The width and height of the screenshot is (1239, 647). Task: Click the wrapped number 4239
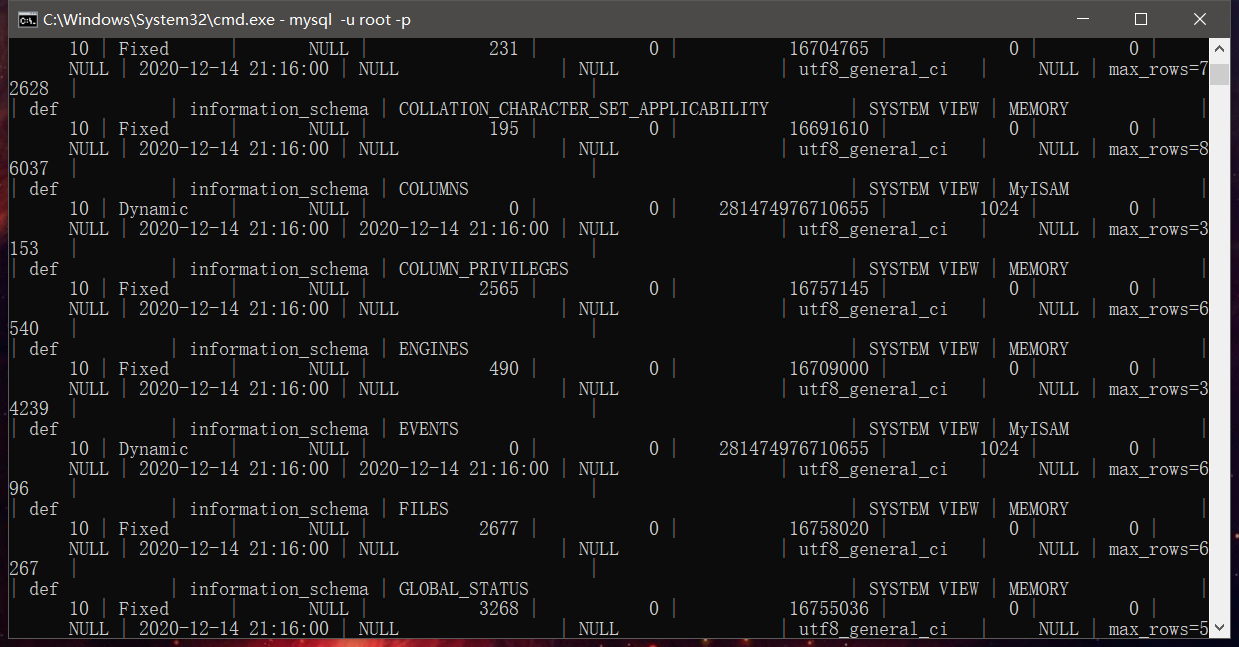point(29,409)
